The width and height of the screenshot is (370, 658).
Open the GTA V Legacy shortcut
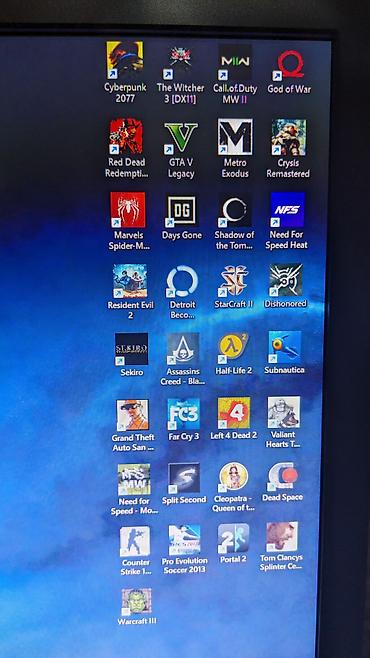pos(181,138)
